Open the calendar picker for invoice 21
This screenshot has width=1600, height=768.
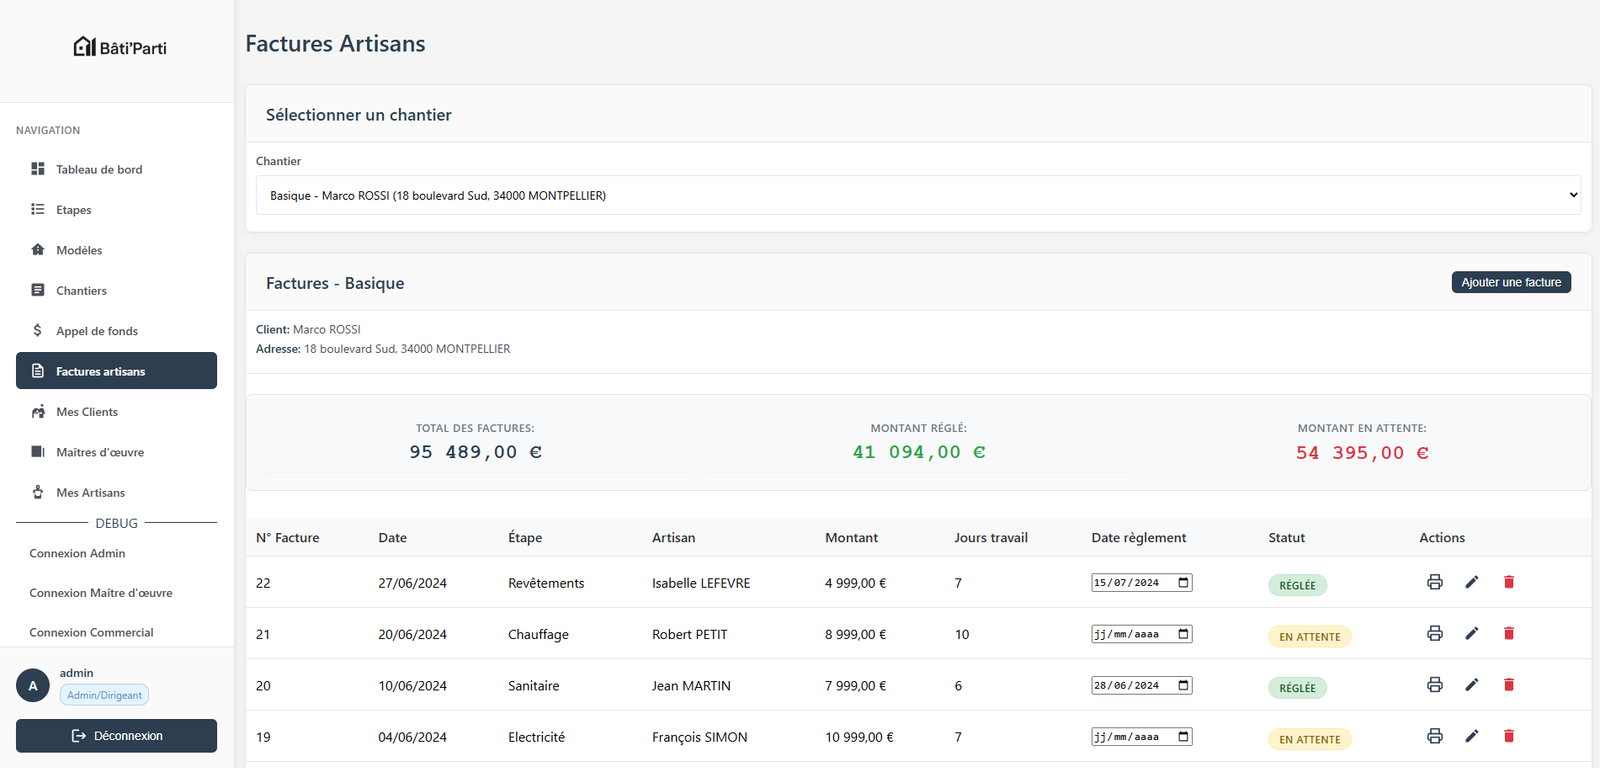tap(1183, 634)
